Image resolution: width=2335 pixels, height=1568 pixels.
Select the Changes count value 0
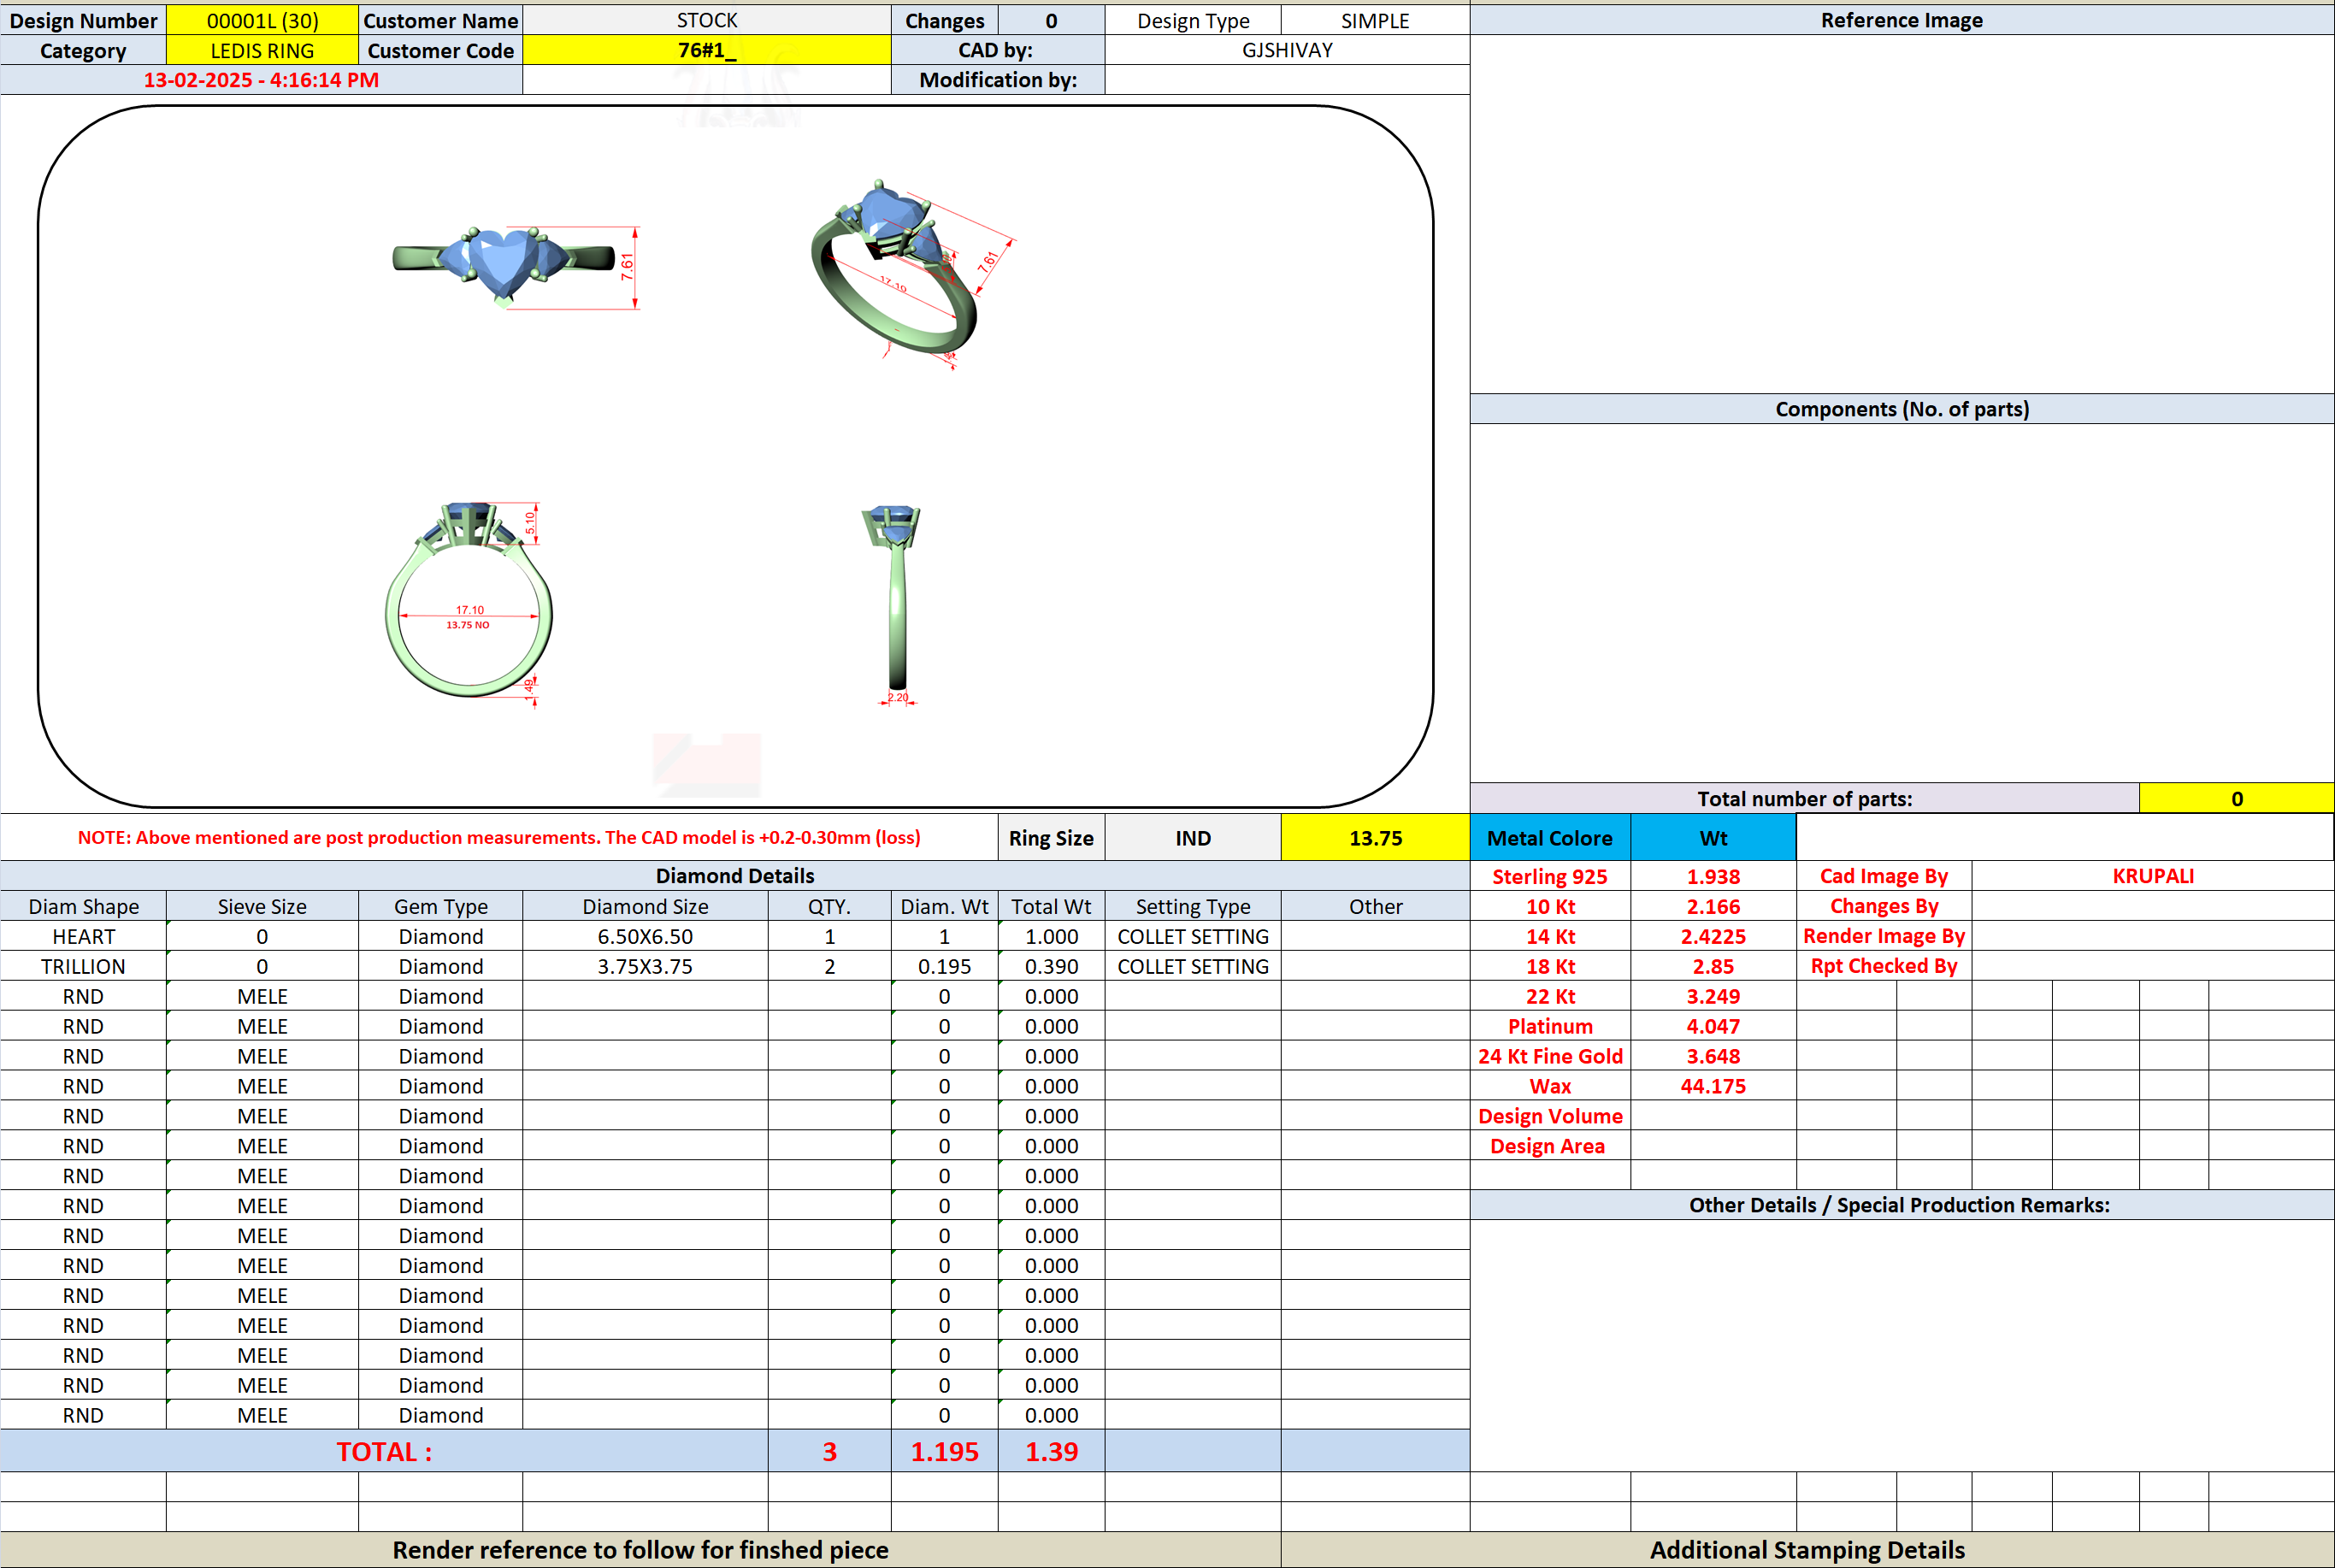coord(1051,20)
